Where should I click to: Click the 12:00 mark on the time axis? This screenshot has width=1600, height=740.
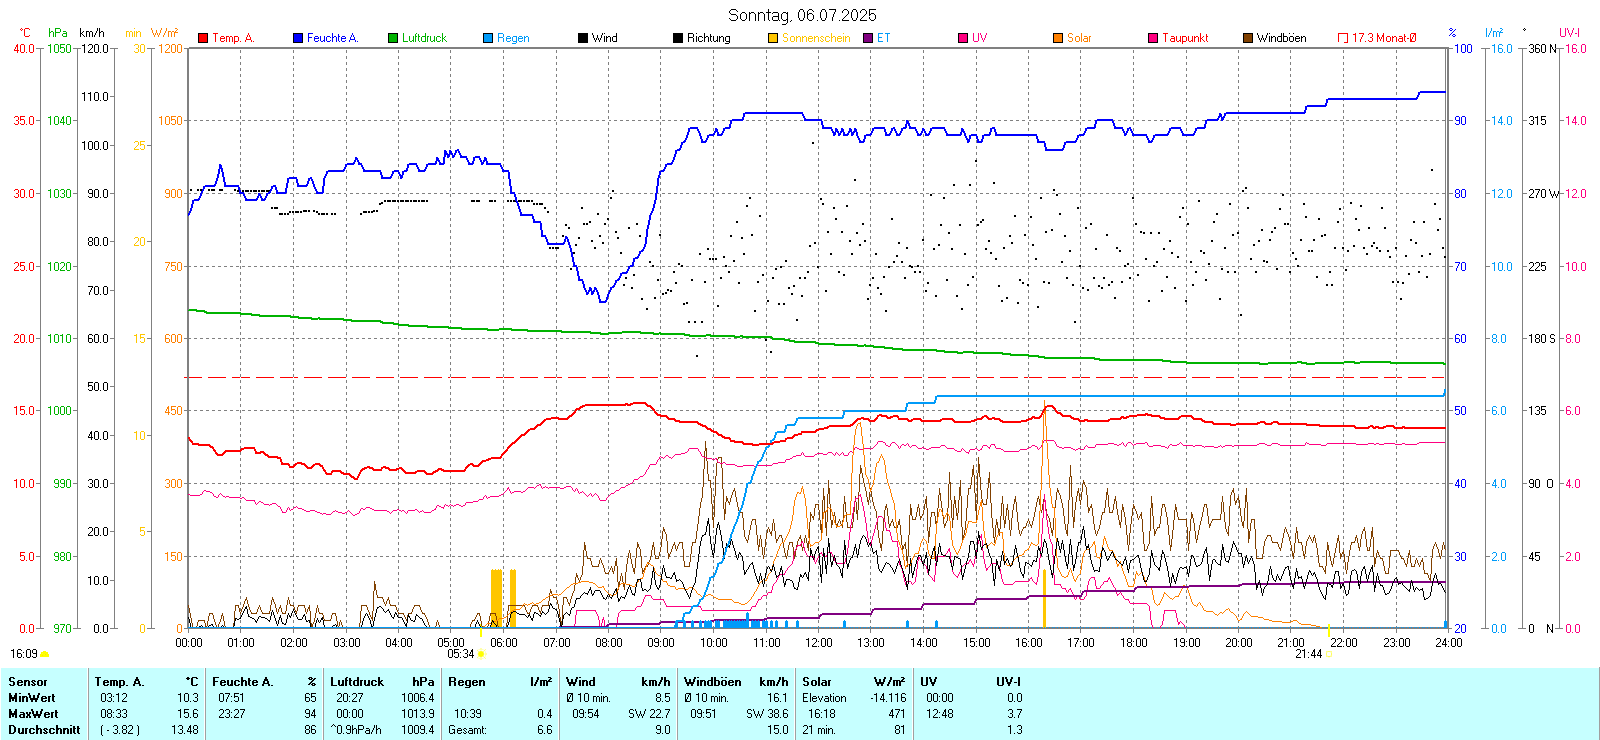click(x=818, y=643)
